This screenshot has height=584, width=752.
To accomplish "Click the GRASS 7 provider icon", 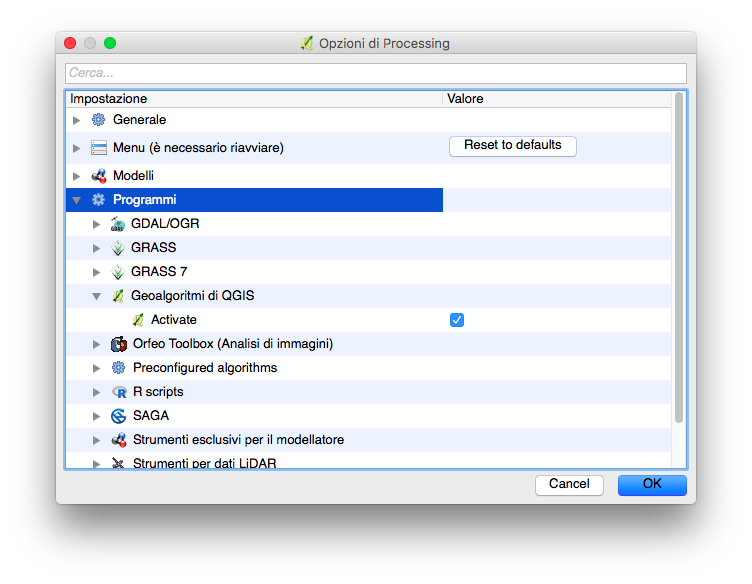I will 118,272.
